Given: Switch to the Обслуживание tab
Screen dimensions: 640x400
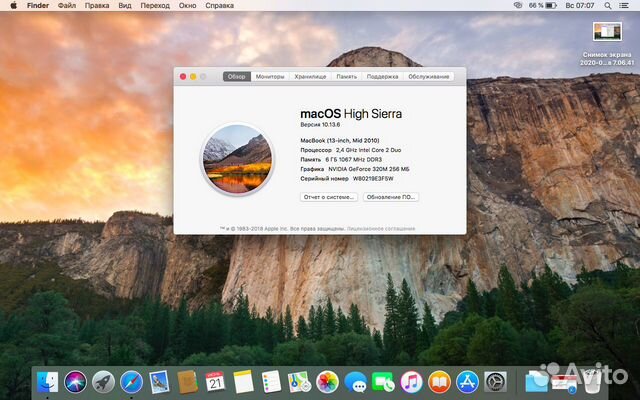Looking at the screenshot, I should [429, 76].
